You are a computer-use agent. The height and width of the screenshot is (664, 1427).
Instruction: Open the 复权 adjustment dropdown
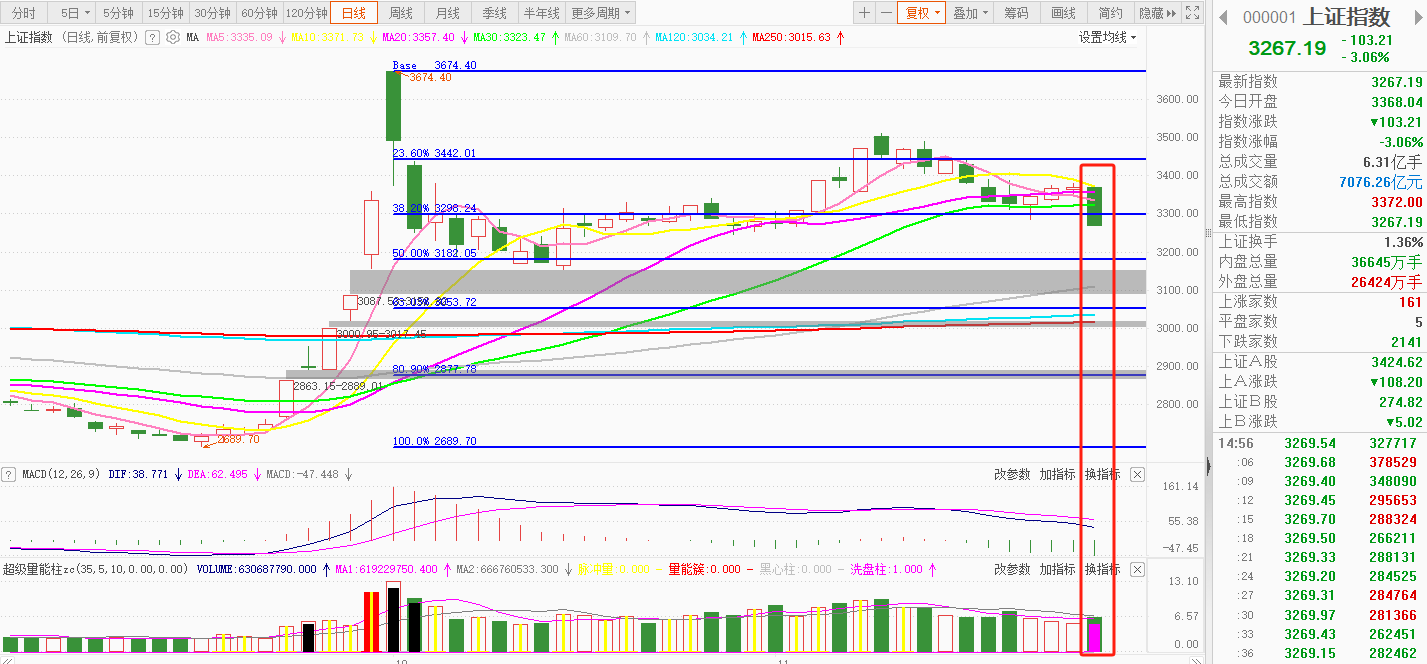923,13
